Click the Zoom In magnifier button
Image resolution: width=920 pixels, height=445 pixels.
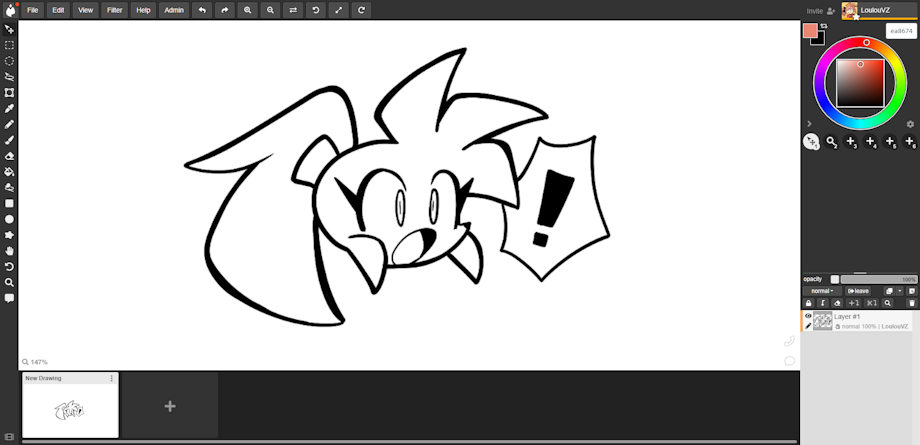[248, 10]
